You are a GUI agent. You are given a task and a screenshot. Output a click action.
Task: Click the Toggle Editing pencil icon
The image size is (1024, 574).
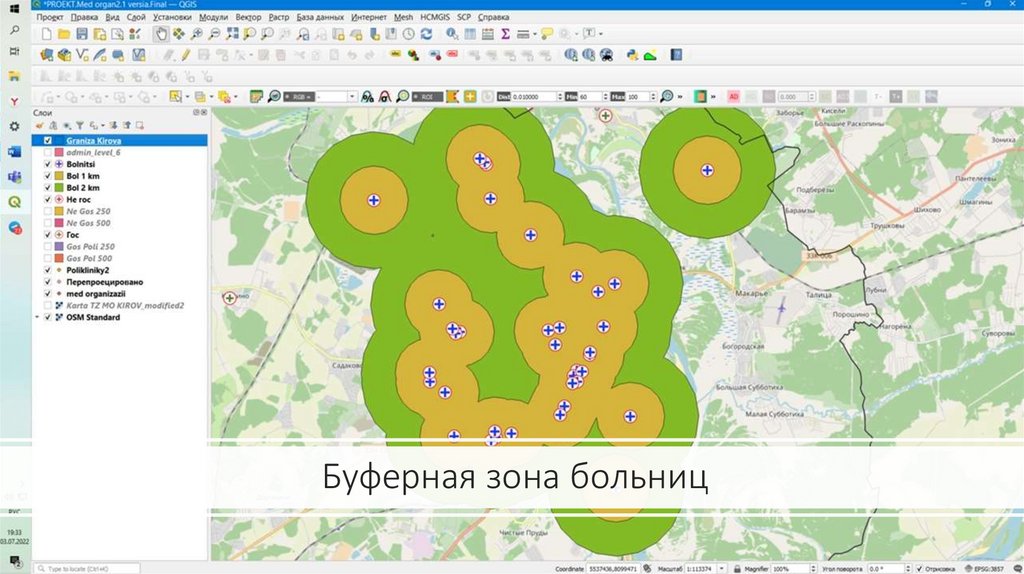coord(186,56)
